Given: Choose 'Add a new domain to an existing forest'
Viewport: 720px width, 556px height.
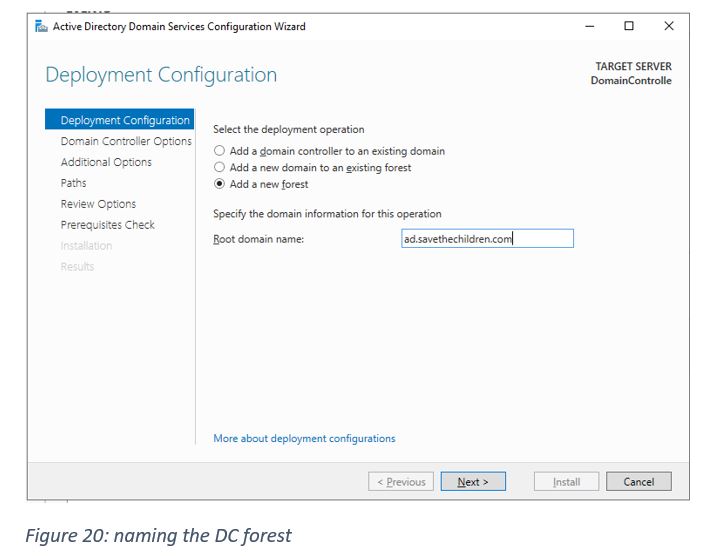Looking at the screenshot, I should (x=220, y=168).
